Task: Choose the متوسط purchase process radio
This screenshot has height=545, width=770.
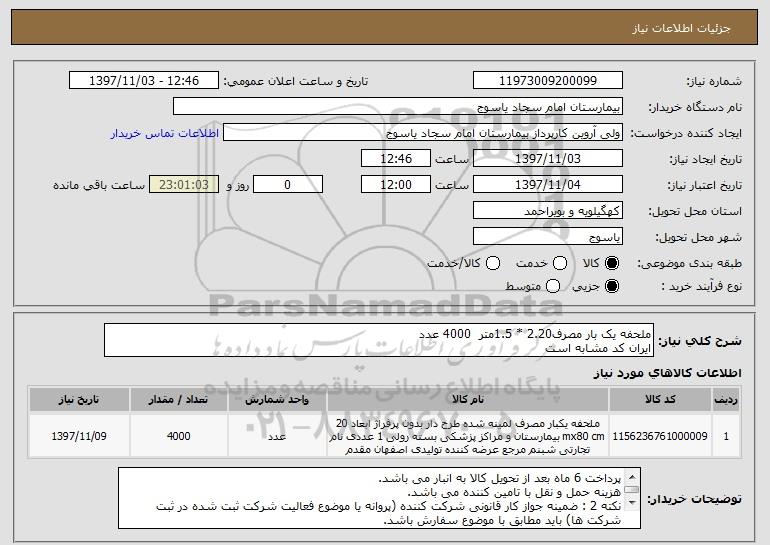Action: coord(553,286)
